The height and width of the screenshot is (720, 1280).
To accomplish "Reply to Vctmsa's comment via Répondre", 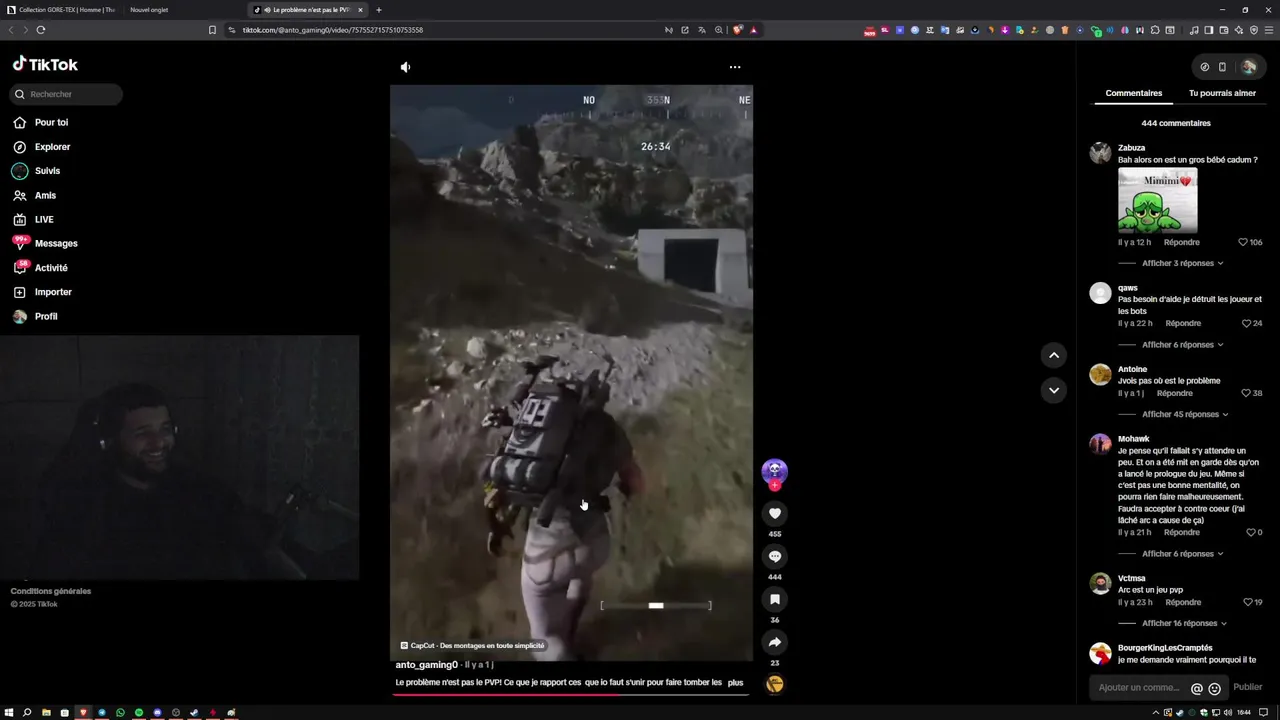I will pos(1183,602).
